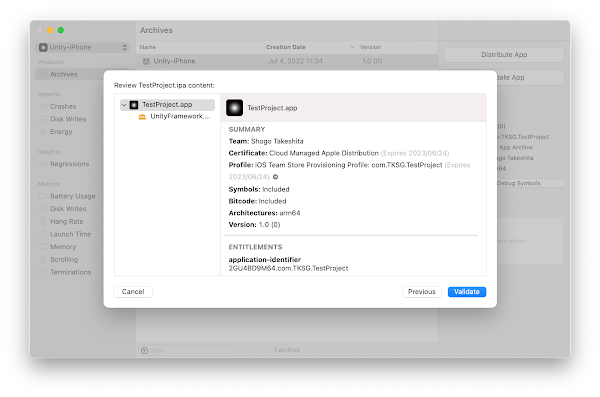600x397 pixels.
Task: Click the Distribute App button
Action: pyautogui.click(x=504, y=55)
